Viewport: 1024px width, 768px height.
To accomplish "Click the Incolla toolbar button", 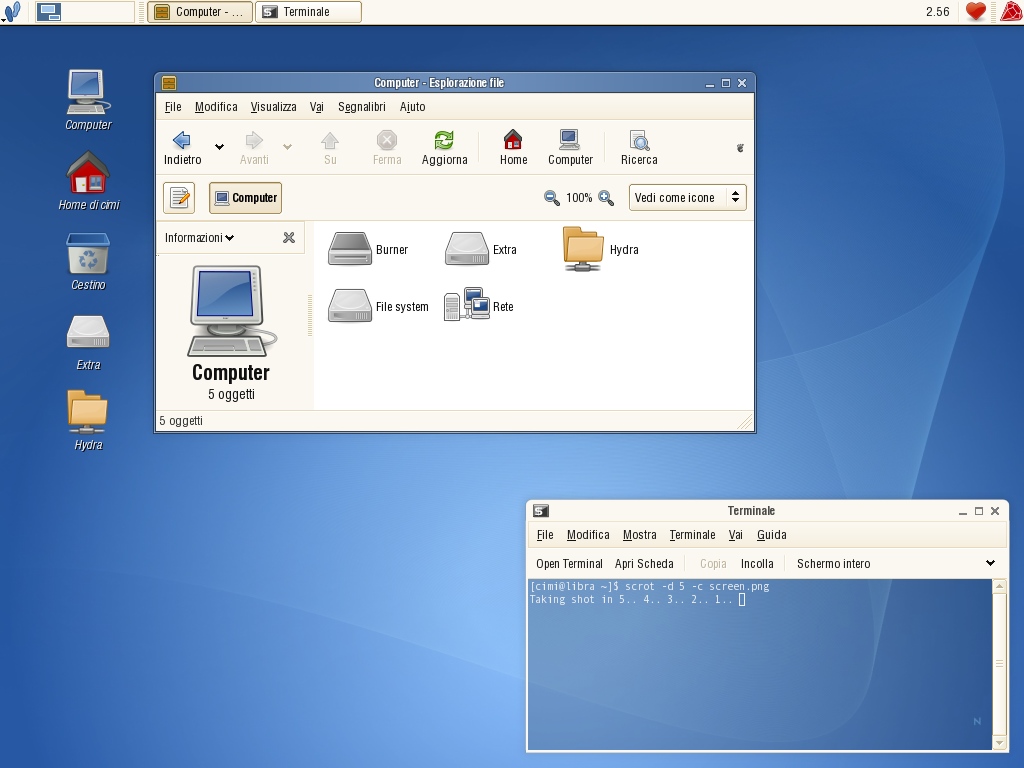I will pyautogui.click(x=757, y=564).
